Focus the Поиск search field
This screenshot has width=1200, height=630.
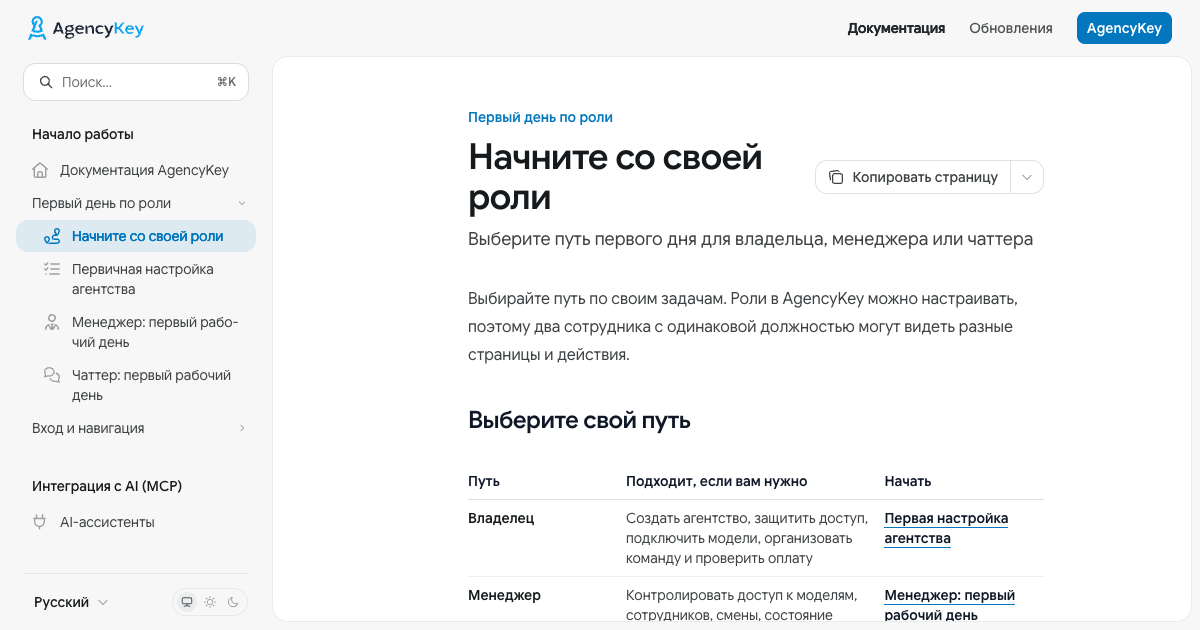[x=136, y=82]
